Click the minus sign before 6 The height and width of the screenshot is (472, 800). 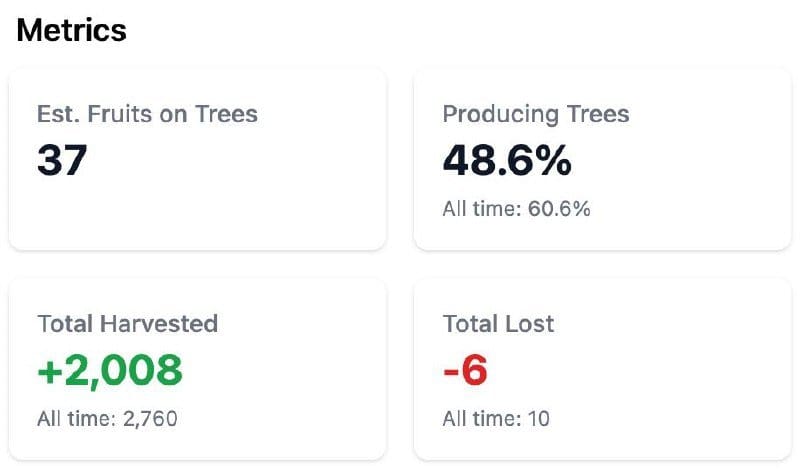451,372
